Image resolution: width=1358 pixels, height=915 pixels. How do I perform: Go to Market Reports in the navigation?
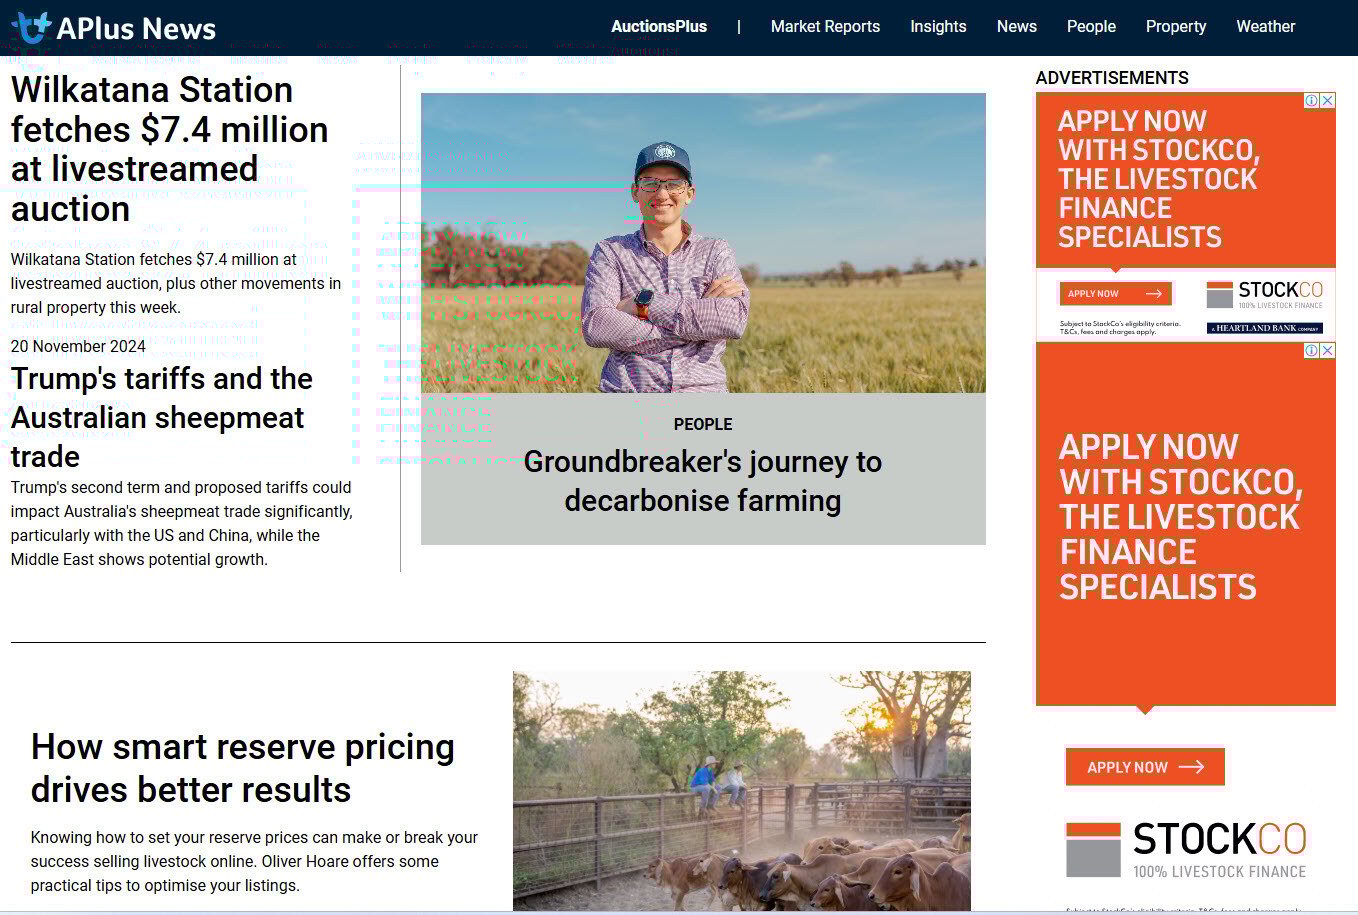coord(825,27)
